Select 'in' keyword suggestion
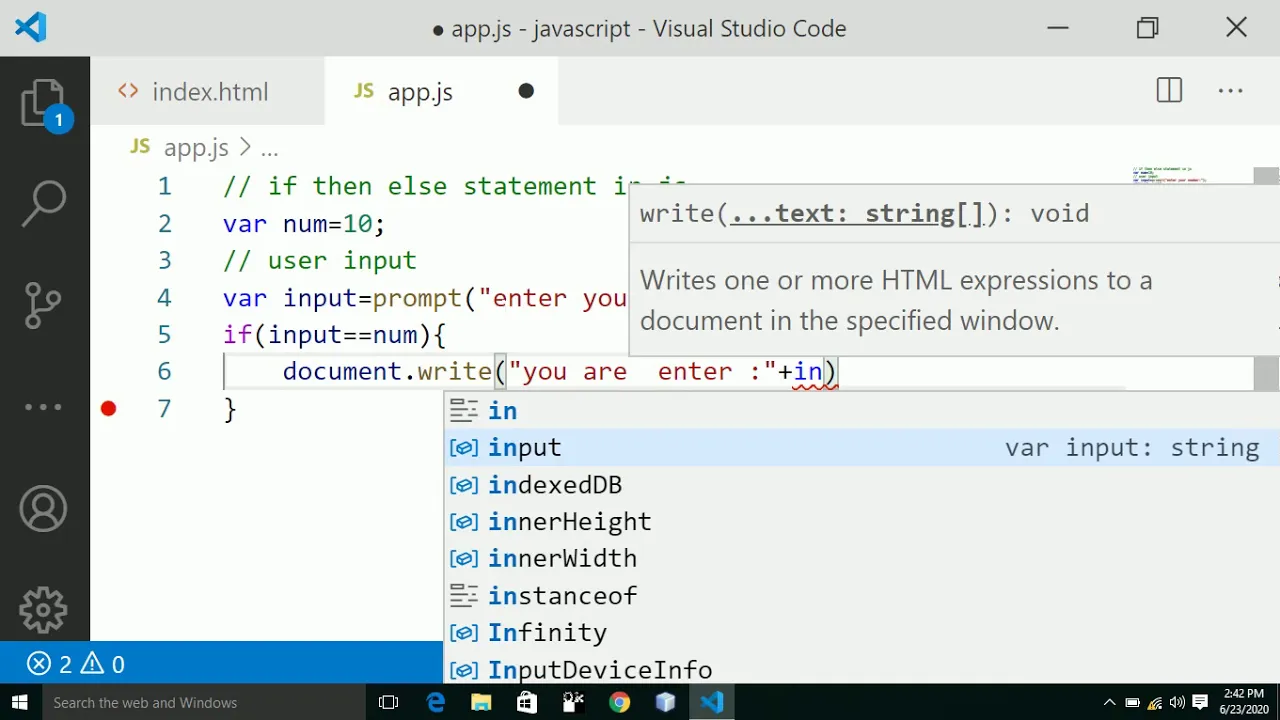Viewport: 1280px width, 720px height. 861,410
